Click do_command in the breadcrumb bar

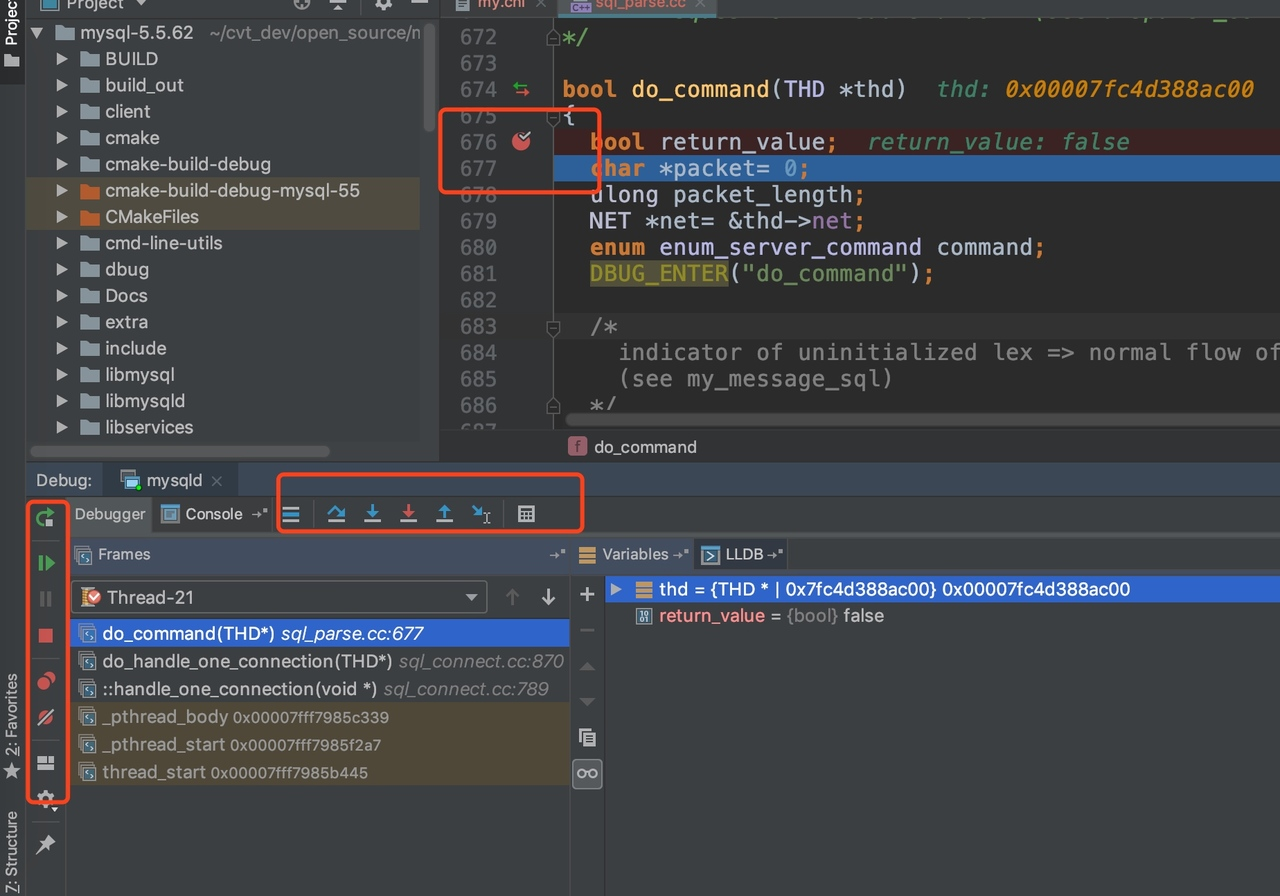(x=645, y=447)
